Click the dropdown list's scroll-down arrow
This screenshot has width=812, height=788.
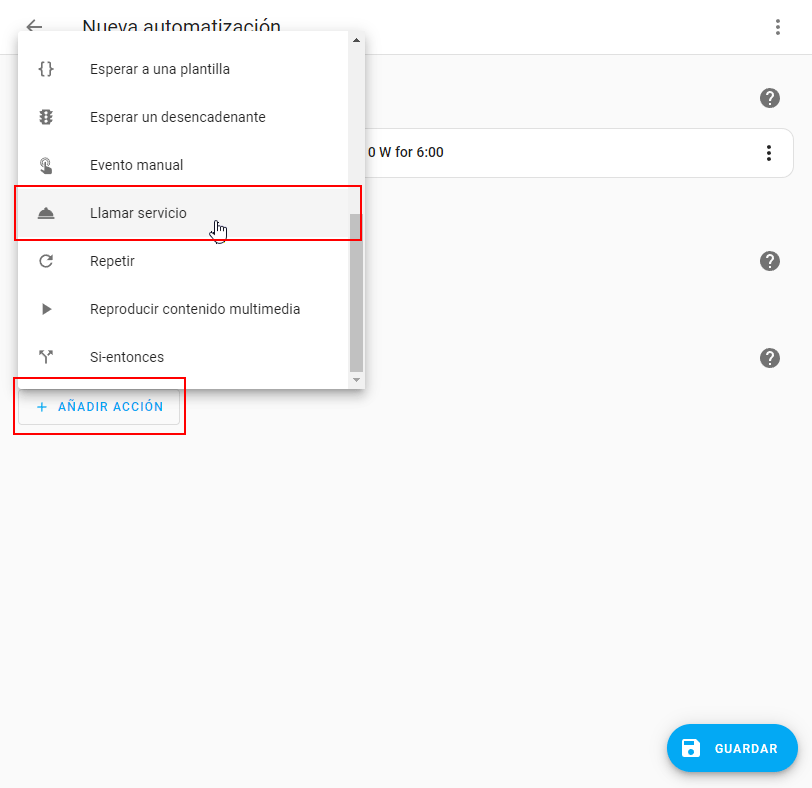(356, 380)
